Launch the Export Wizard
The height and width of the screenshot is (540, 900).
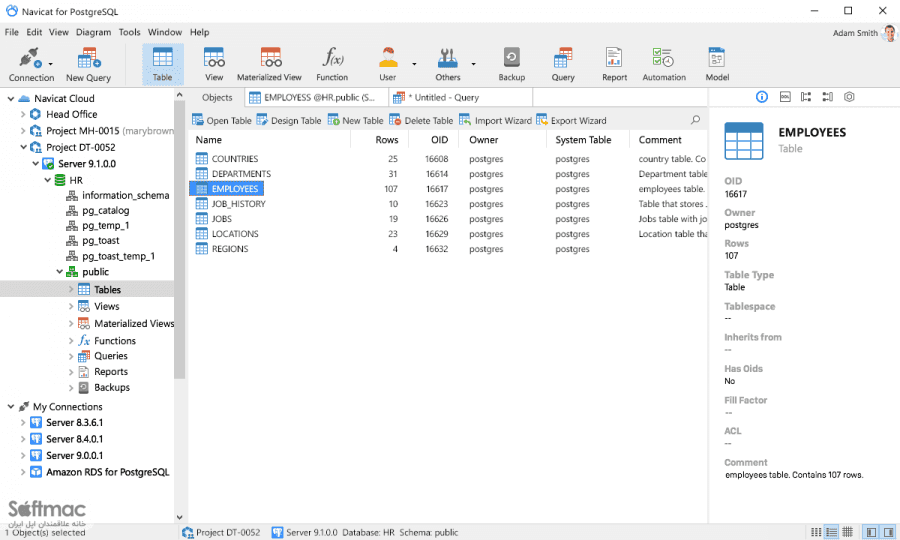coord(571,121)
